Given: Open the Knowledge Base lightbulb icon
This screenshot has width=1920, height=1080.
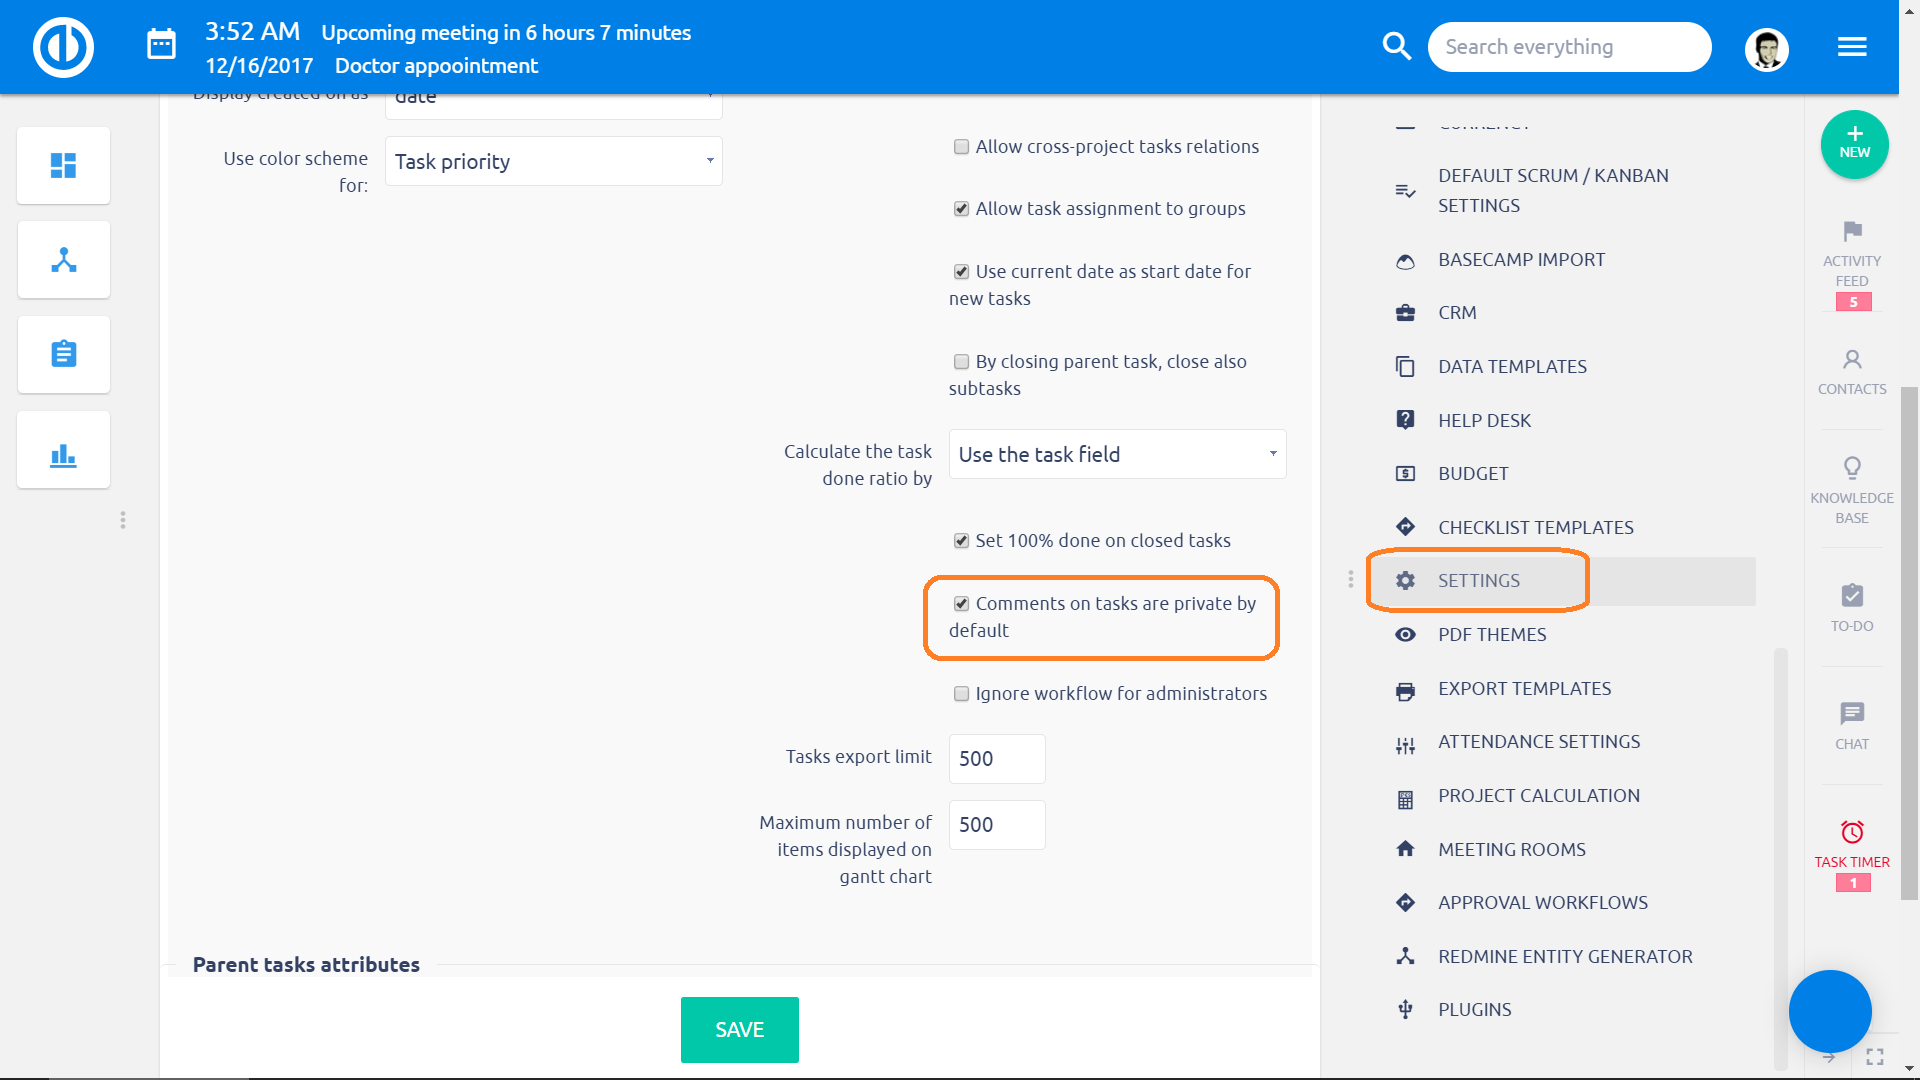Looking at the screenshot, I should pyautogui.click(x=1852, y=468).
